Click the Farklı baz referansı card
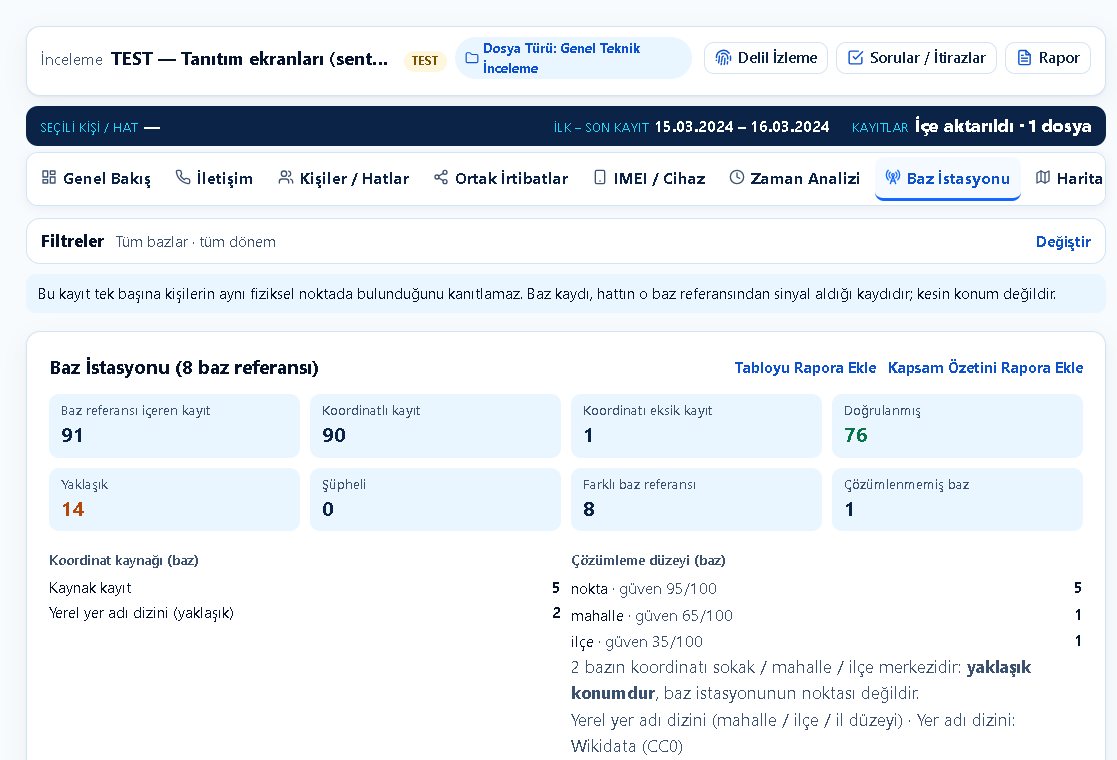This screenshot has width=1117, height=760. (696, 499)
